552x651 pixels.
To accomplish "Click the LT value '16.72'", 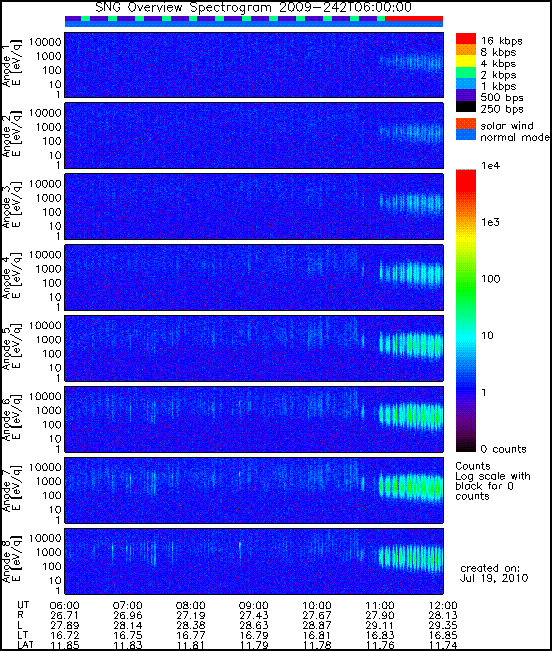I will tap(64, 635).
